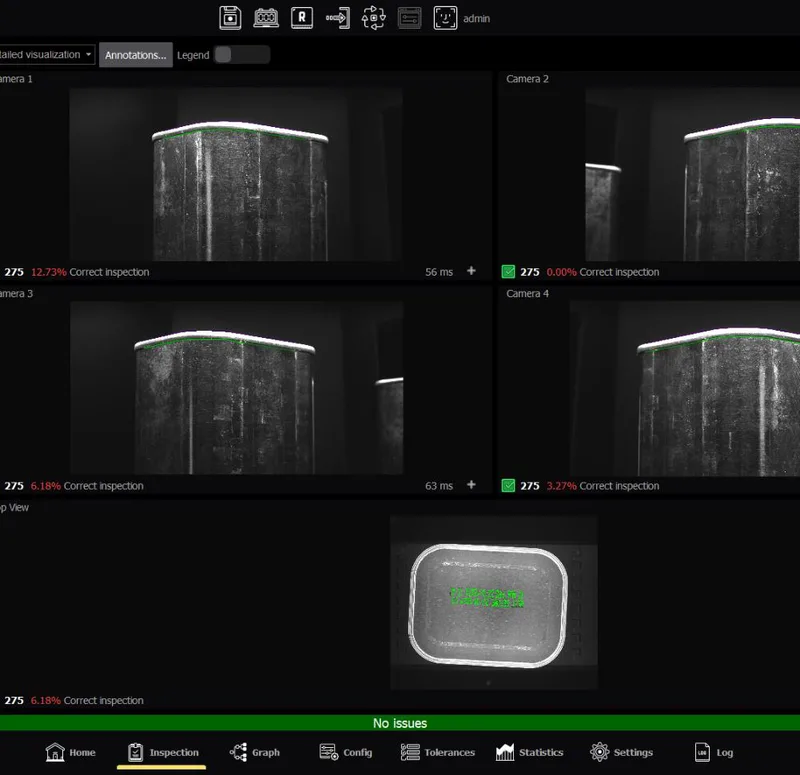This screenshot has height=775, width=800.
Task: Click the top view can image
Action: 494,603
